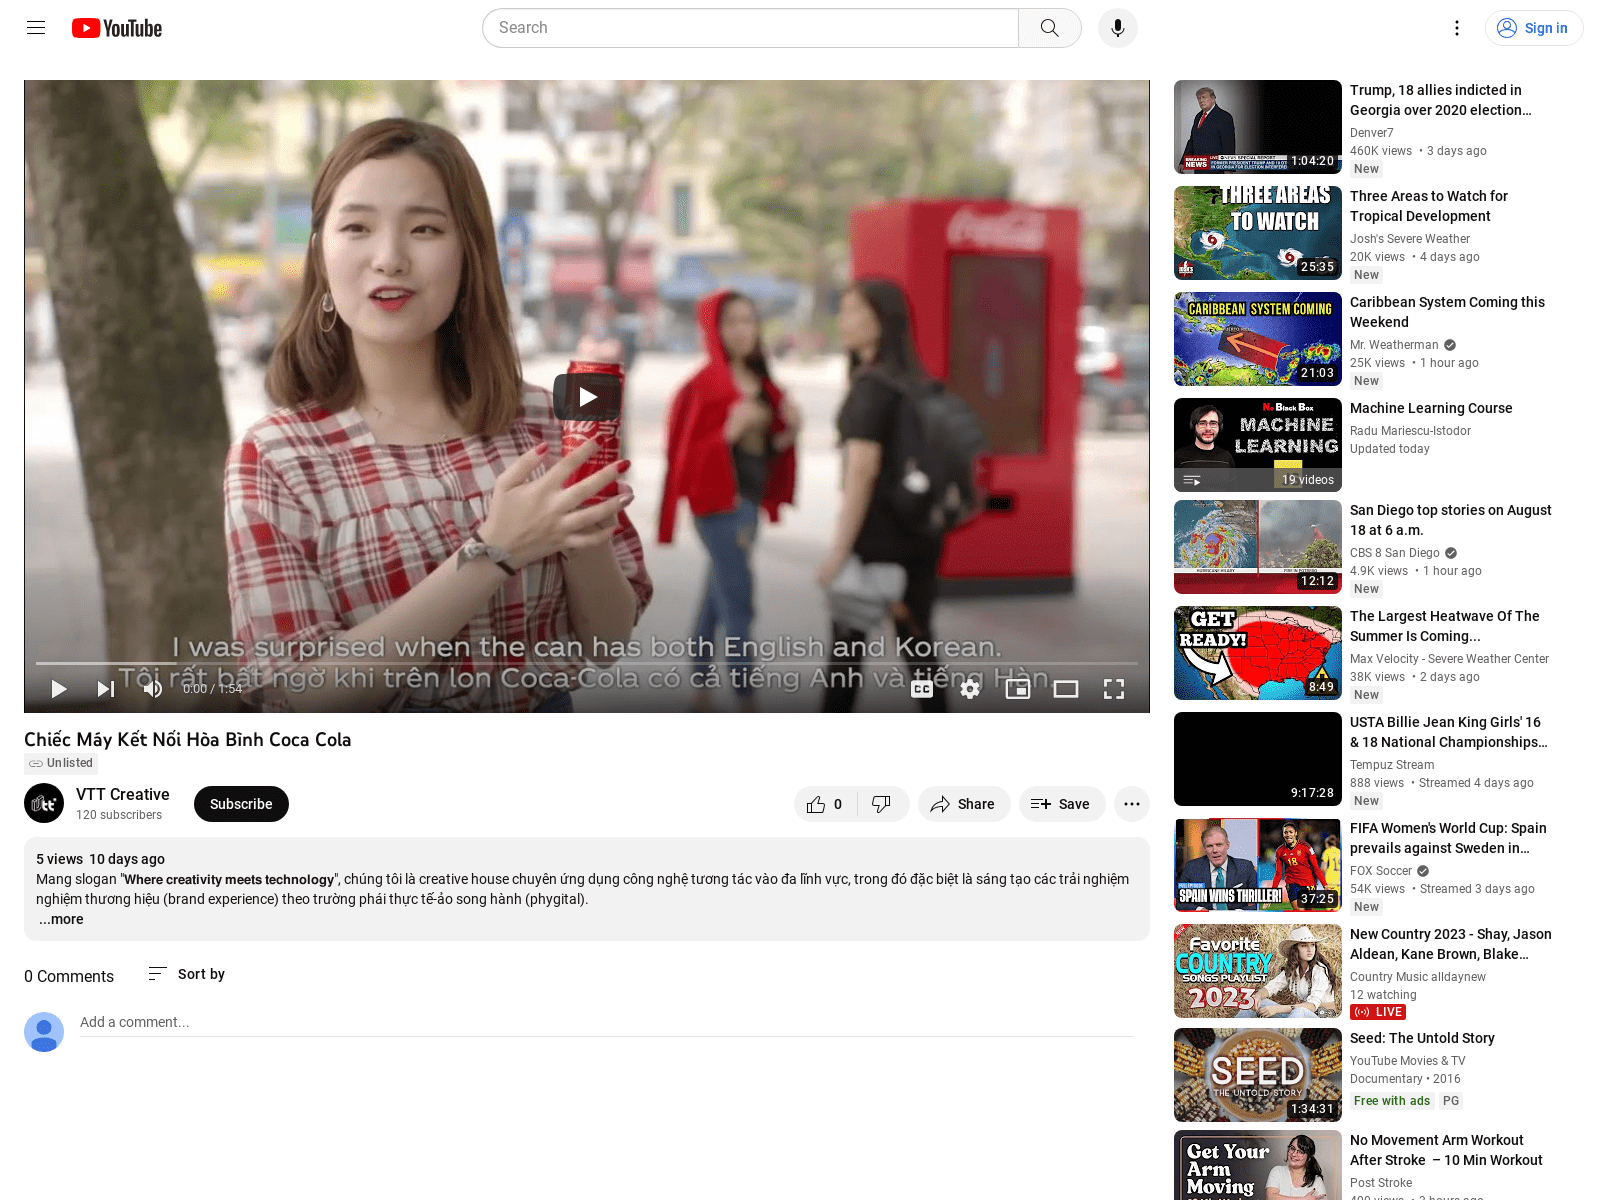1600x1200 pixels.
Task: Open the Sort by comments dropdown
Action: [187, 974]
